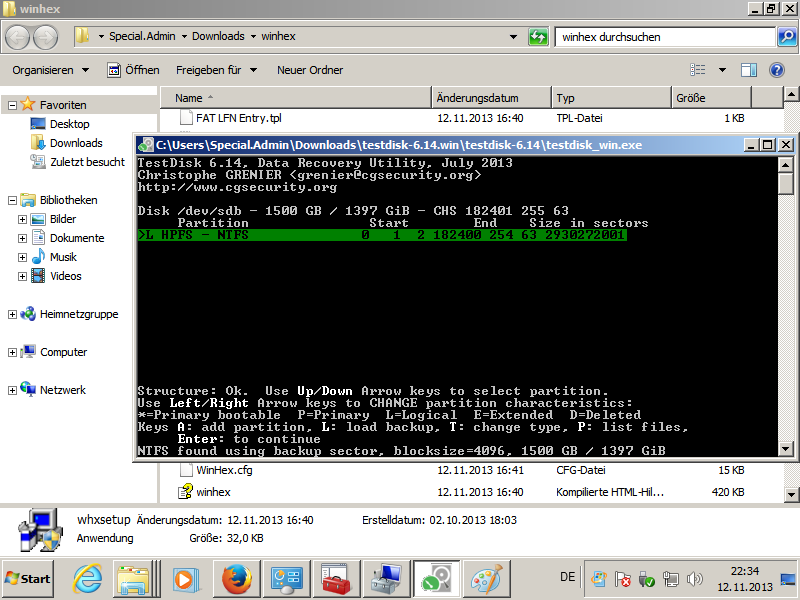The image size is (800, 600).
Task: Open the red toolbox taskbar icon
Action: point(336,579)
